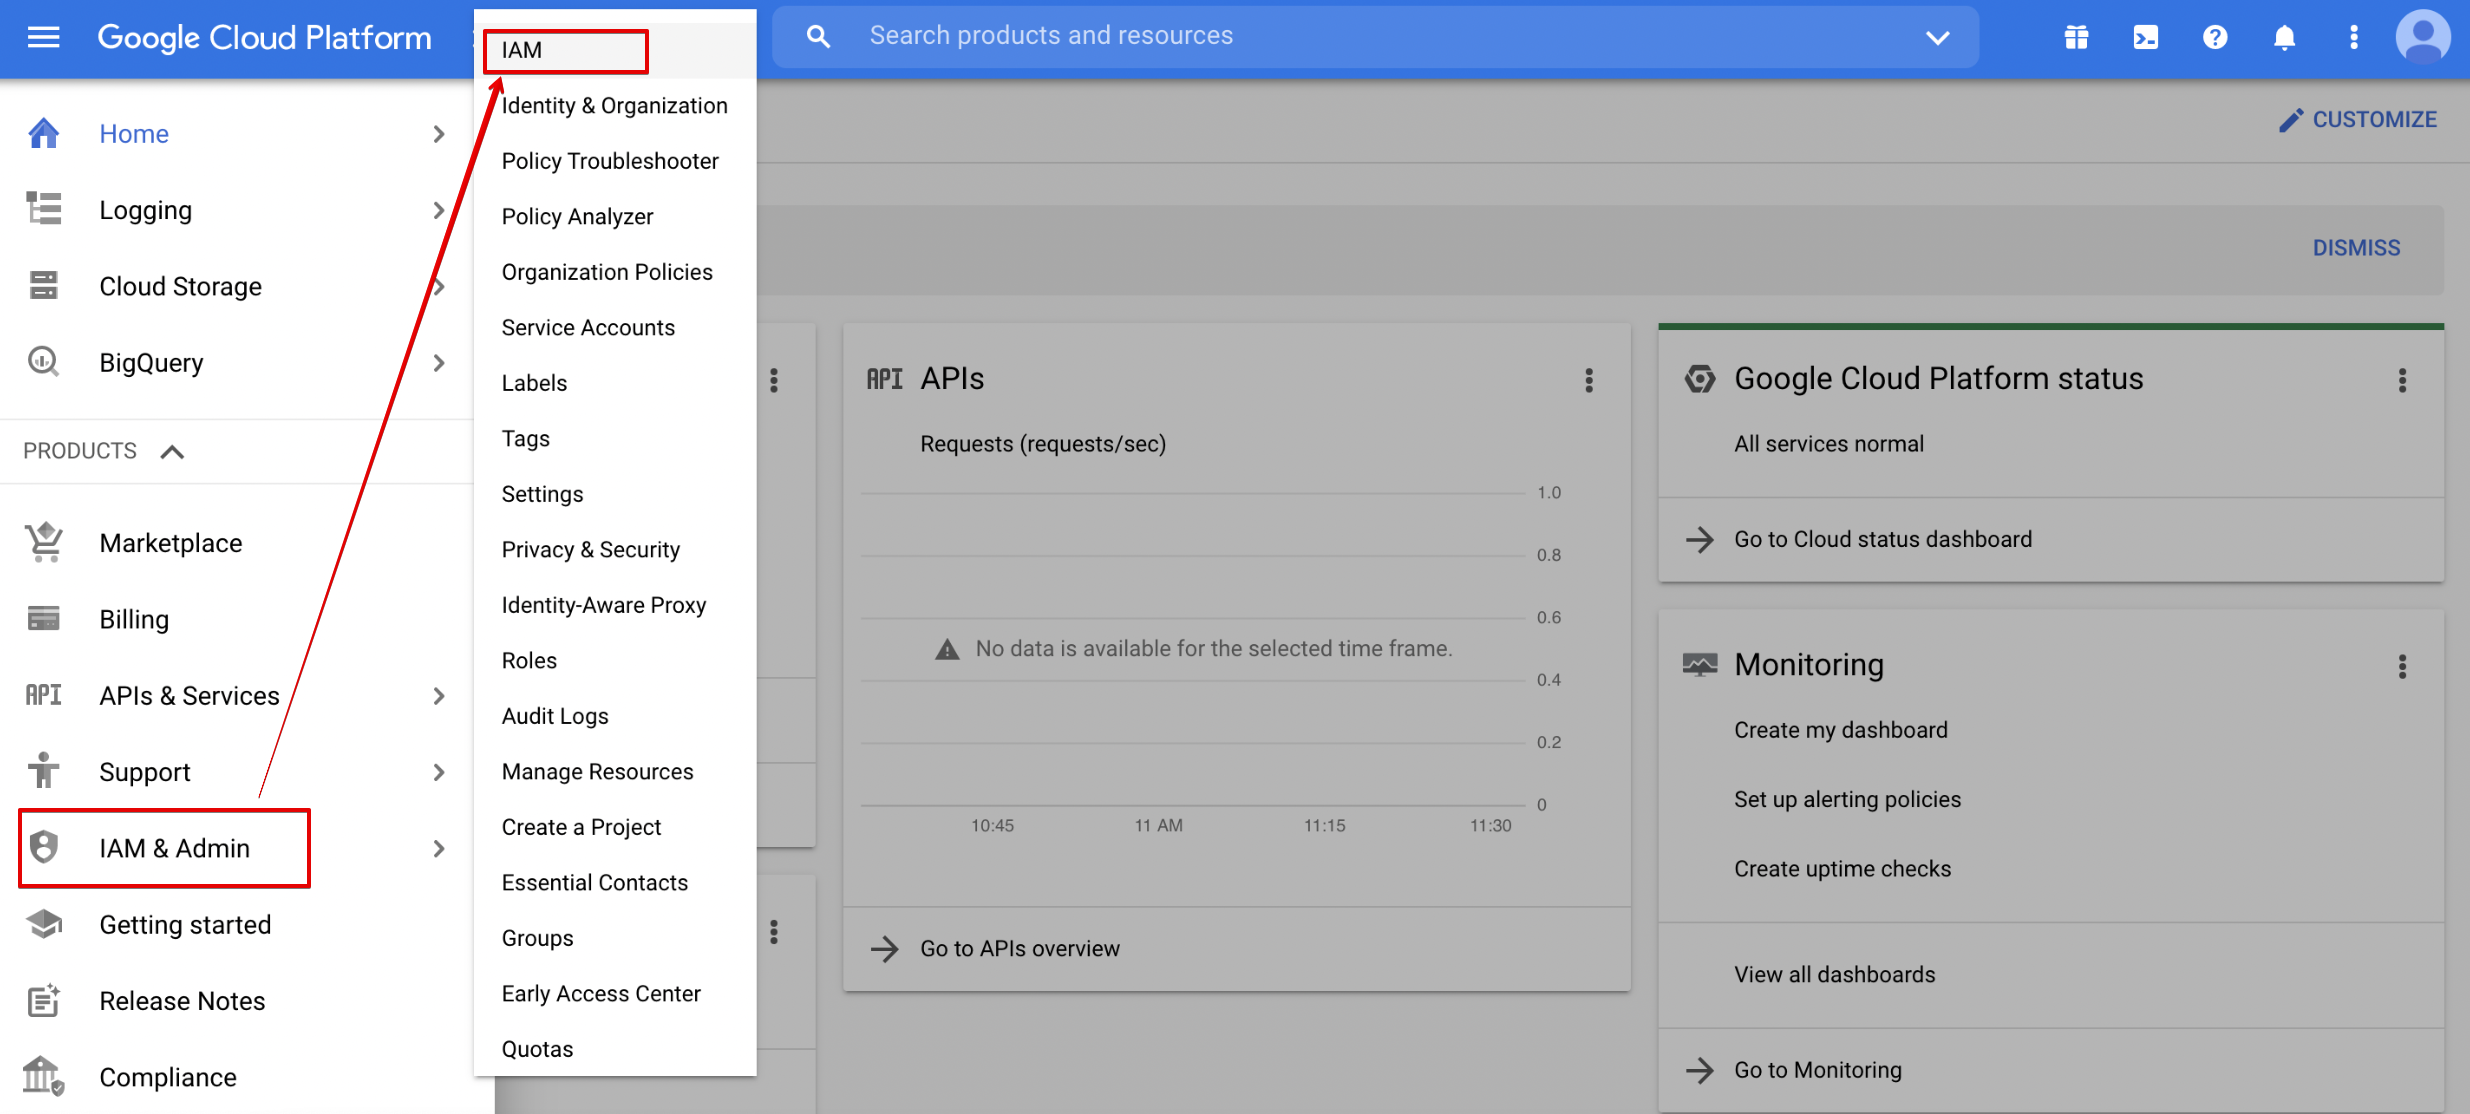Go to Cloud status dashboard link
The height and width of the screenshot is (1114, 2470).
click(1882, 540)
